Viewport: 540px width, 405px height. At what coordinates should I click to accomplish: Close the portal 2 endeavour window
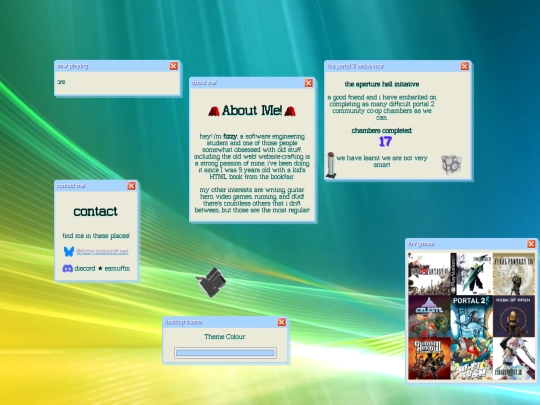(x=465, y=66)
